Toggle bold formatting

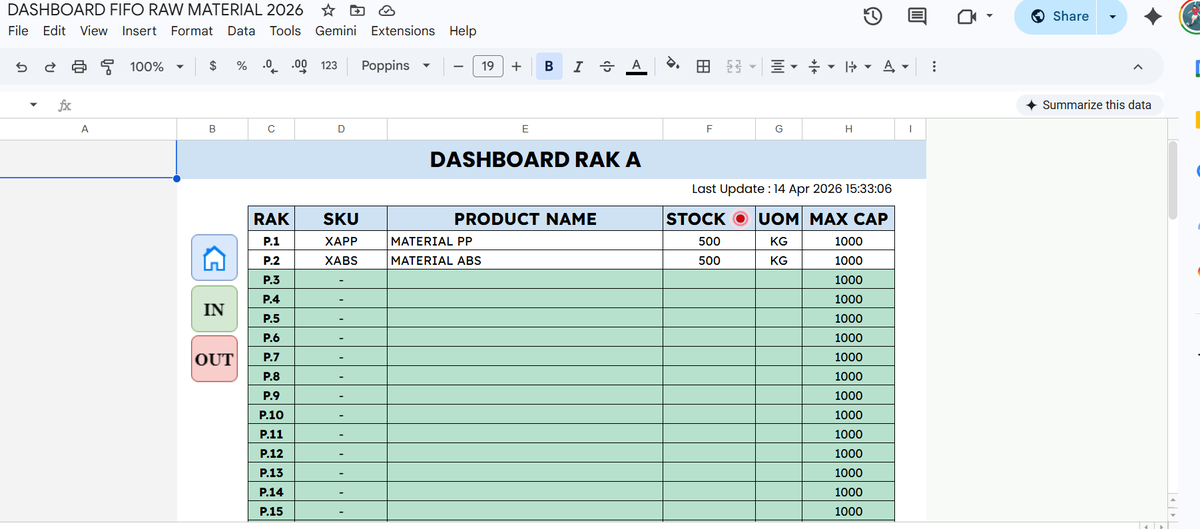click(x=548, y=66)
